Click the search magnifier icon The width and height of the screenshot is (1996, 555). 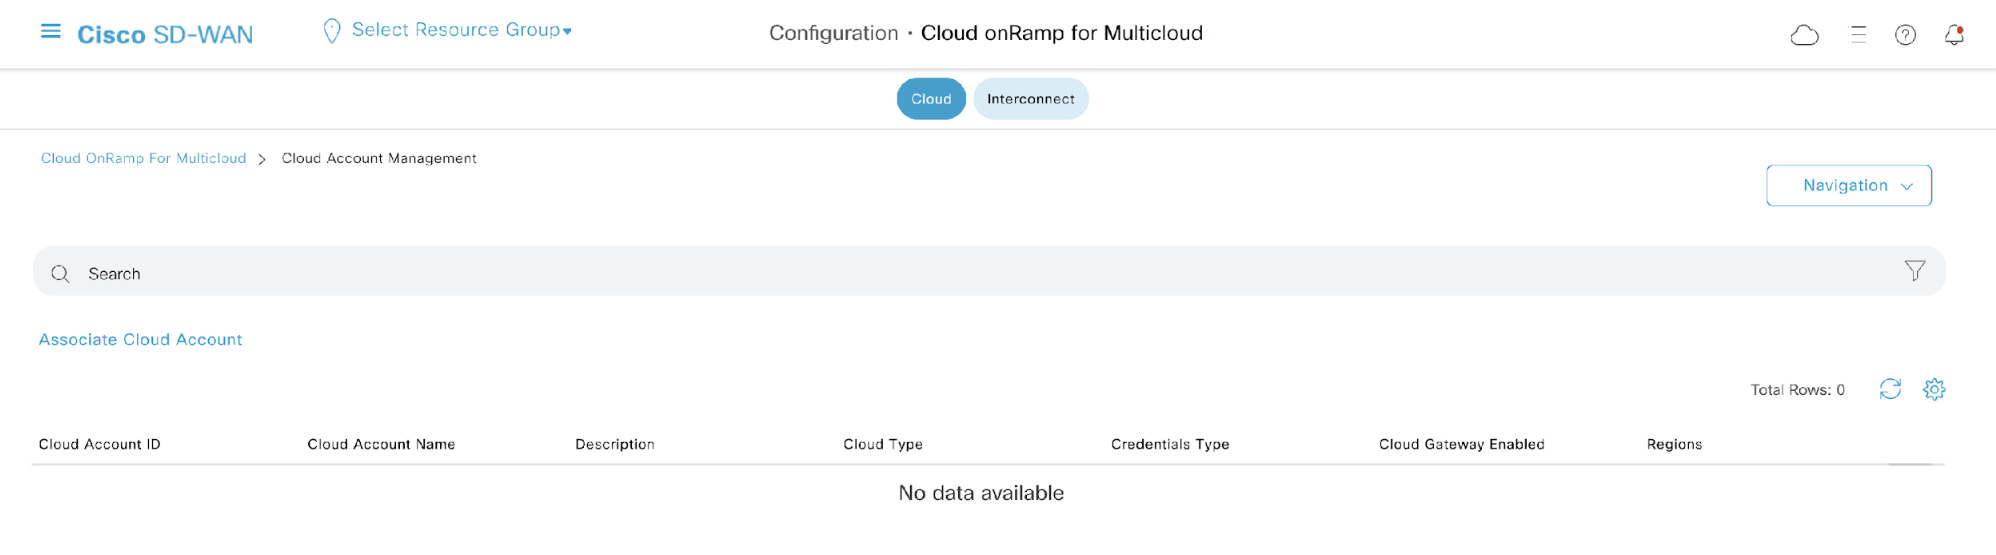click(60, 274)
